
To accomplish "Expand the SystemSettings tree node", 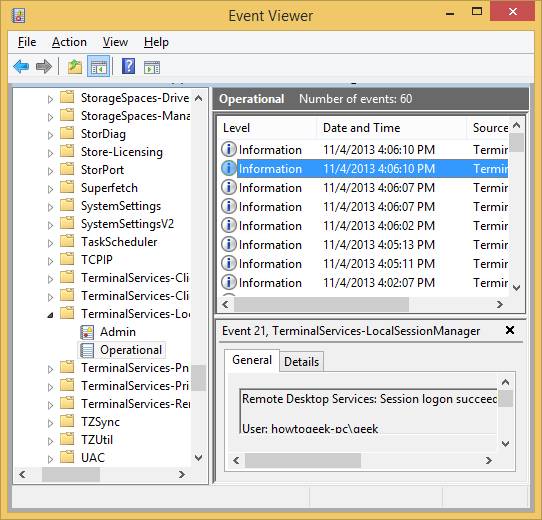I will pos(50,207).
